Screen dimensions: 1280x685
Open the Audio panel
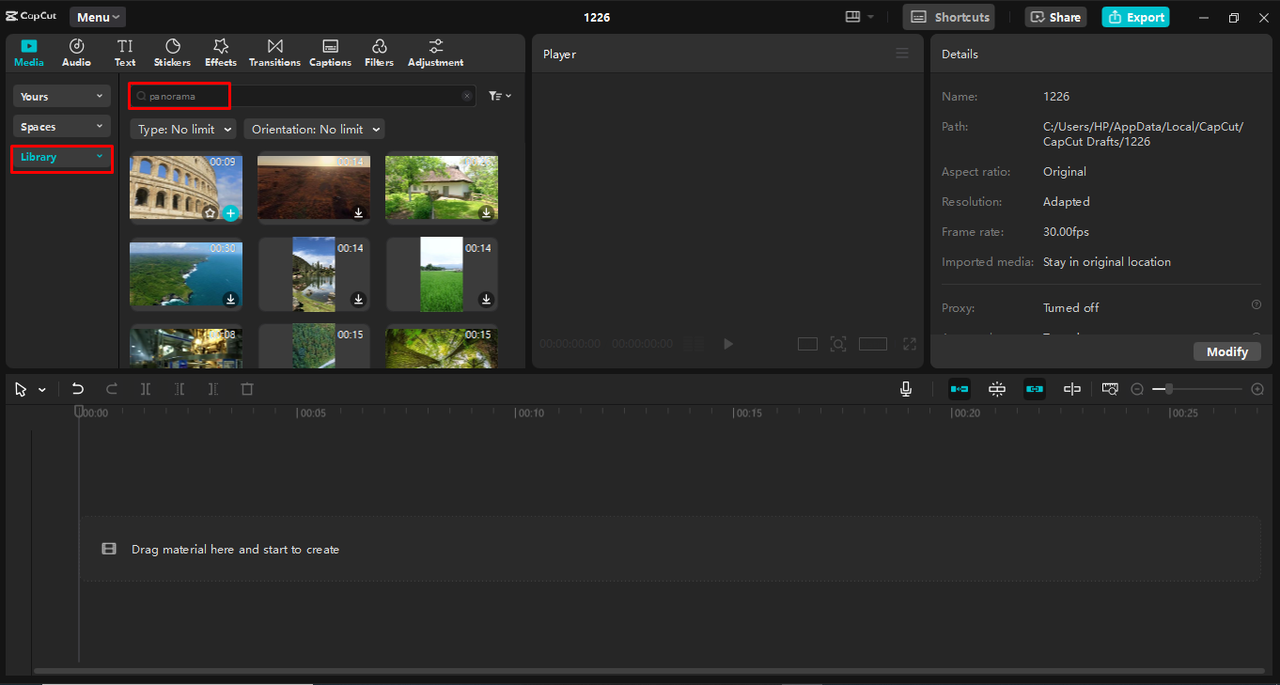(x=76, y=52)
